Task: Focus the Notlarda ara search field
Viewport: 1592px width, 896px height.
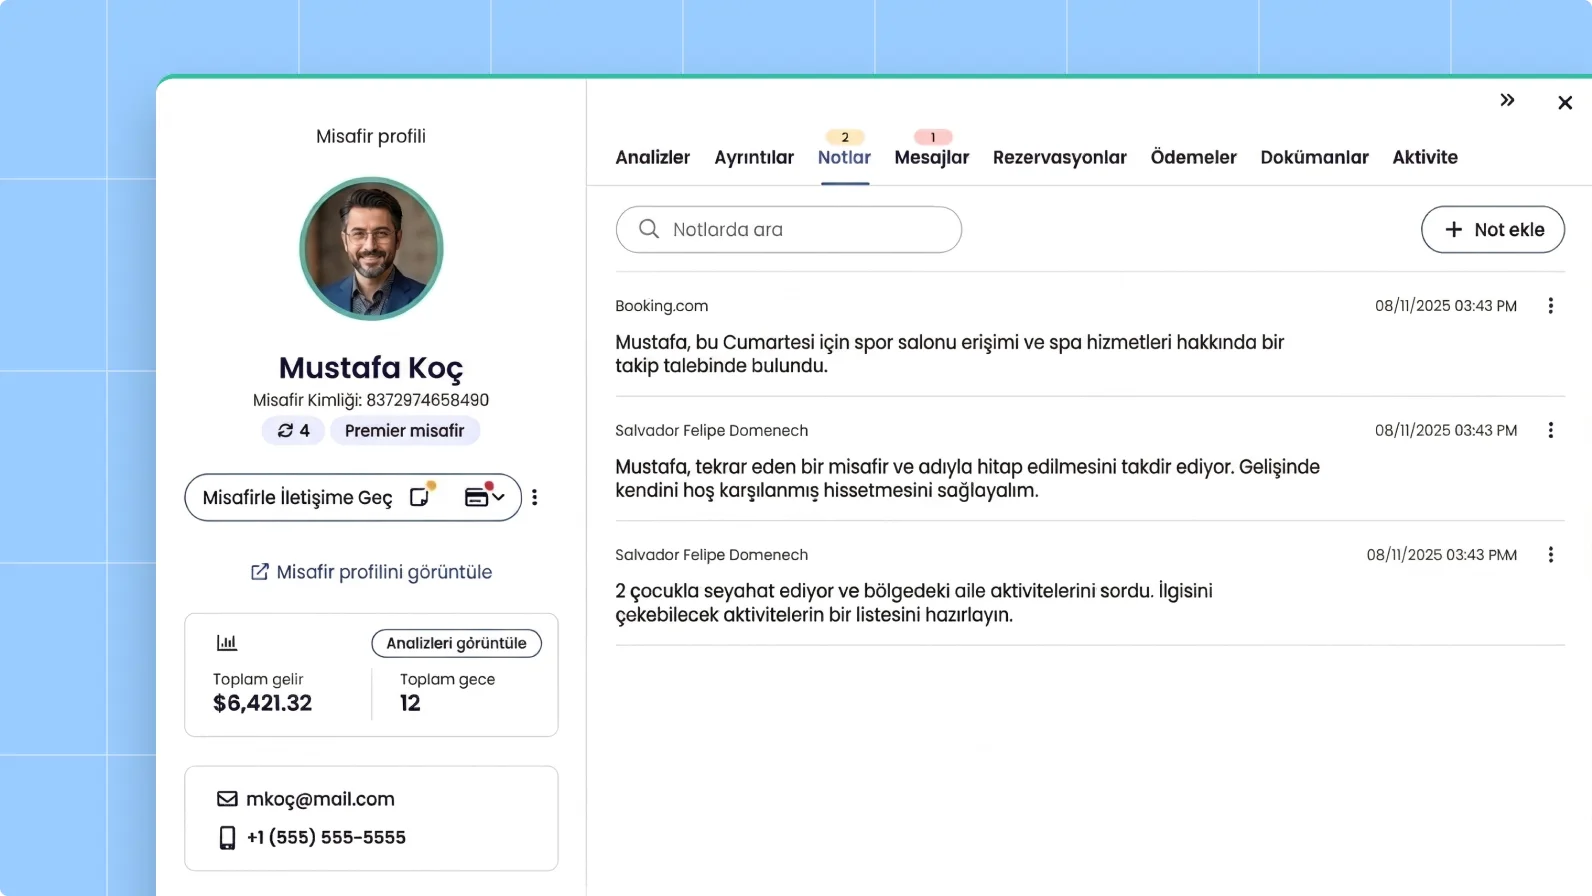Action: coord(789,230)
